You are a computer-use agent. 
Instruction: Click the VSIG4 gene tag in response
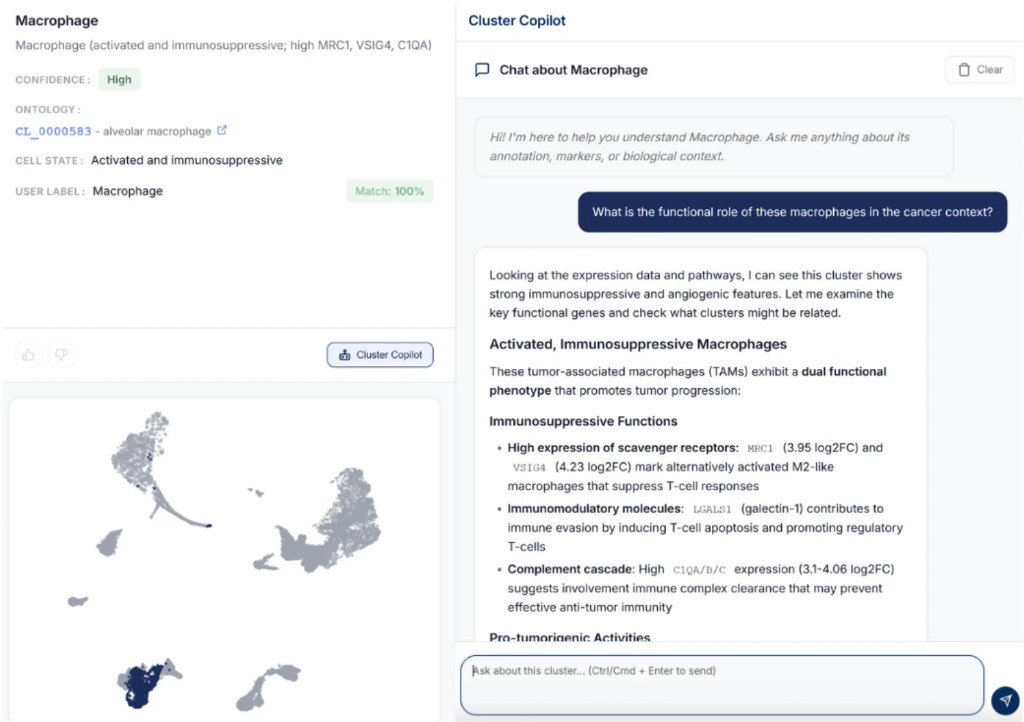529,467
